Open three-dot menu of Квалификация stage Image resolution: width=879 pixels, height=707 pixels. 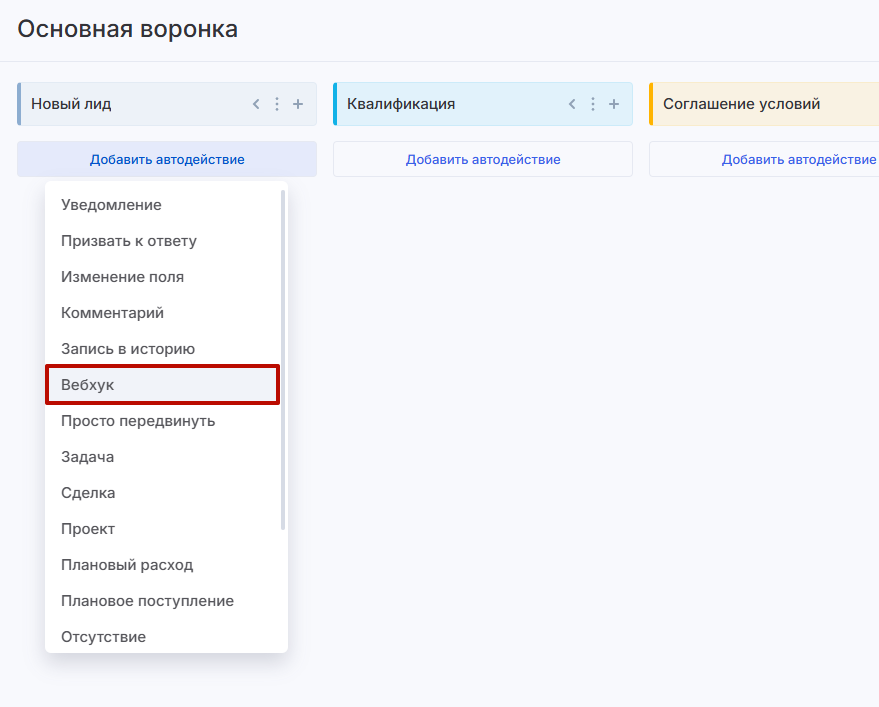tap(593, 104)
